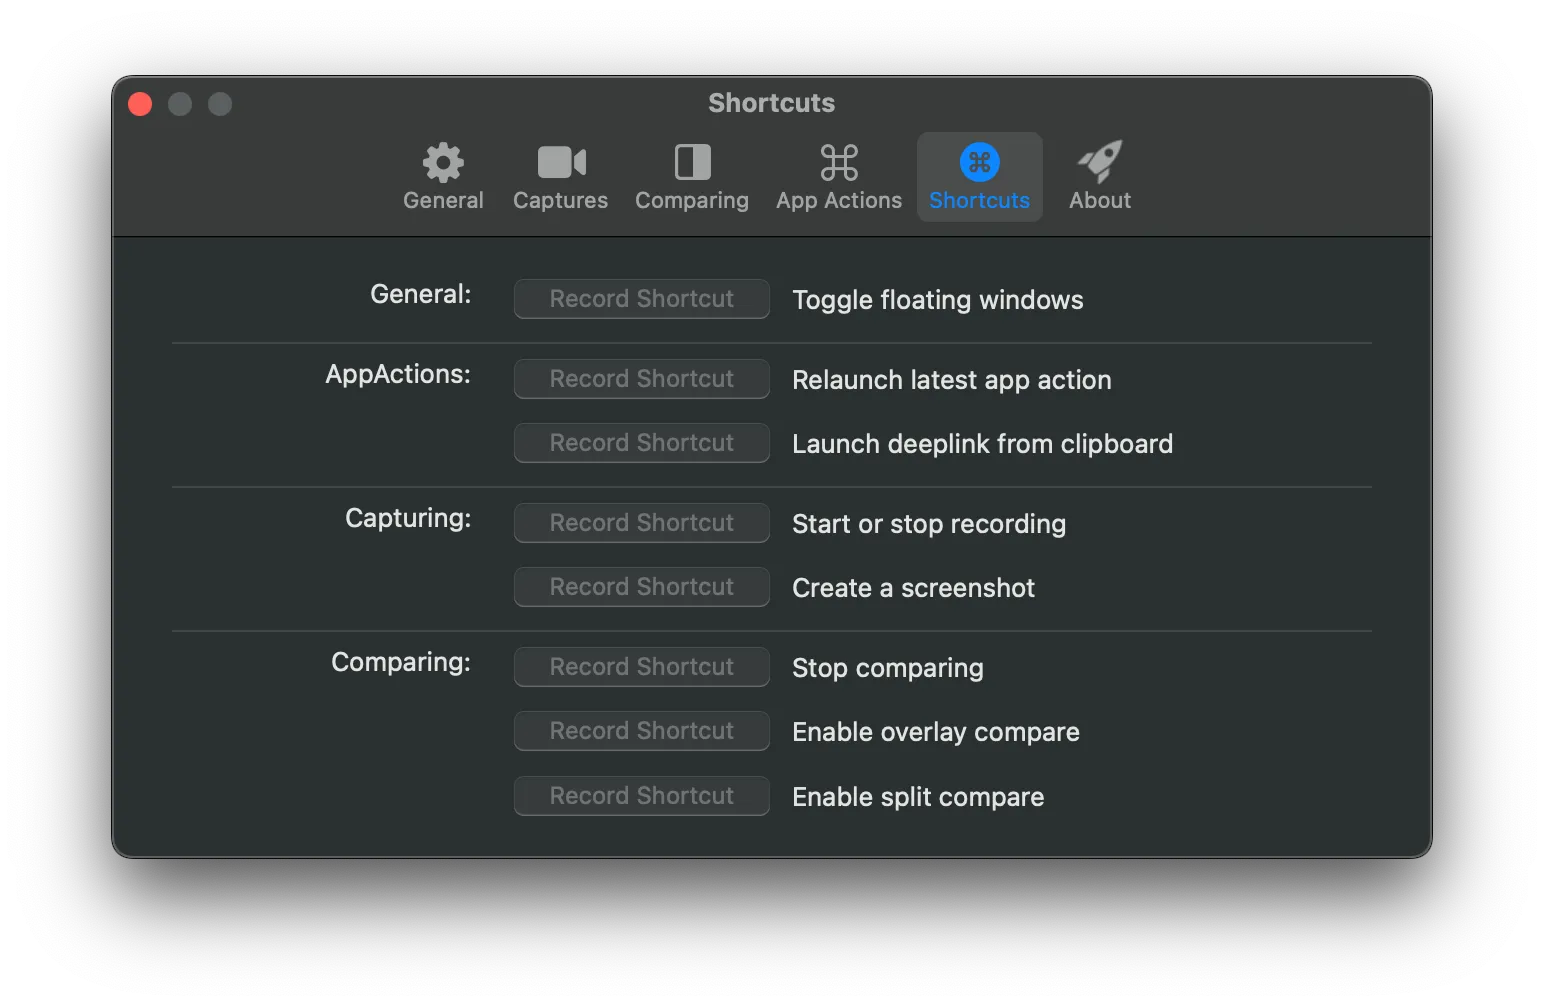The width and height of the screenshot is (1544, 1006).
Task: Click the App Actions tab label
Action: tap(839, 201)
